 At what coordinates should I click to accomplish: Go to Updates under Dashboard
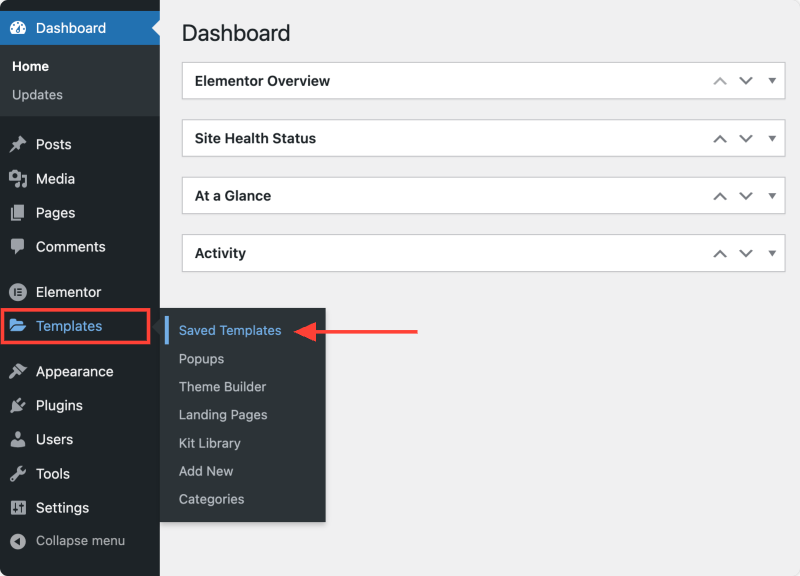[37, 95]
